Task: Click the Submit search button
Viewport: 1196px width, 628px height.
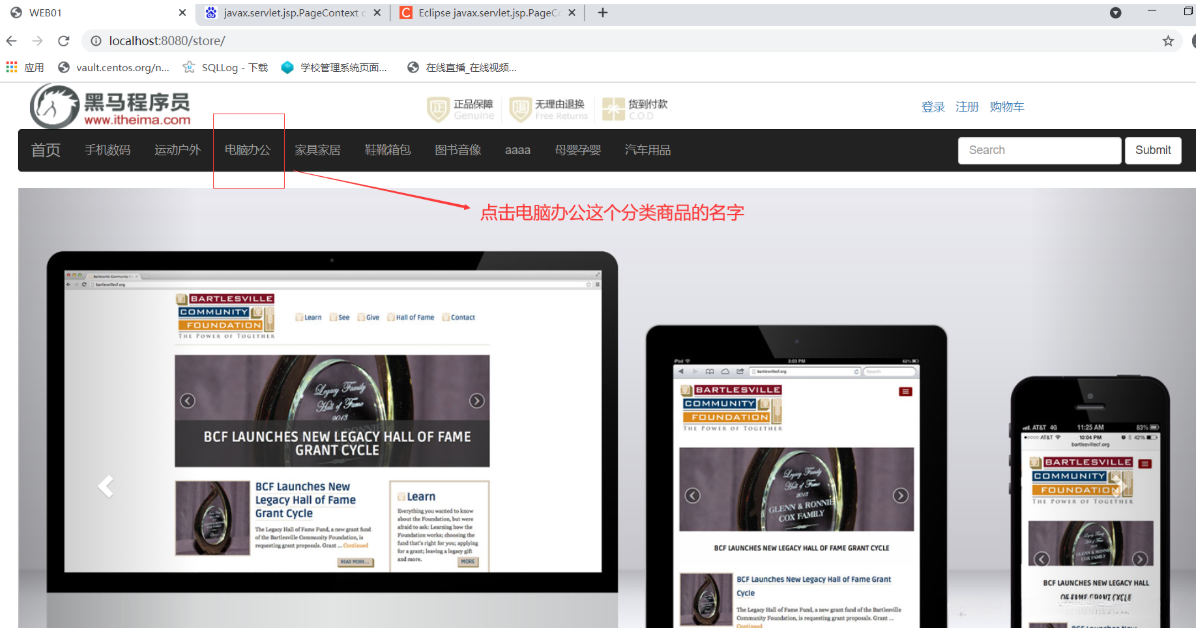Action: pos(1153,149)
